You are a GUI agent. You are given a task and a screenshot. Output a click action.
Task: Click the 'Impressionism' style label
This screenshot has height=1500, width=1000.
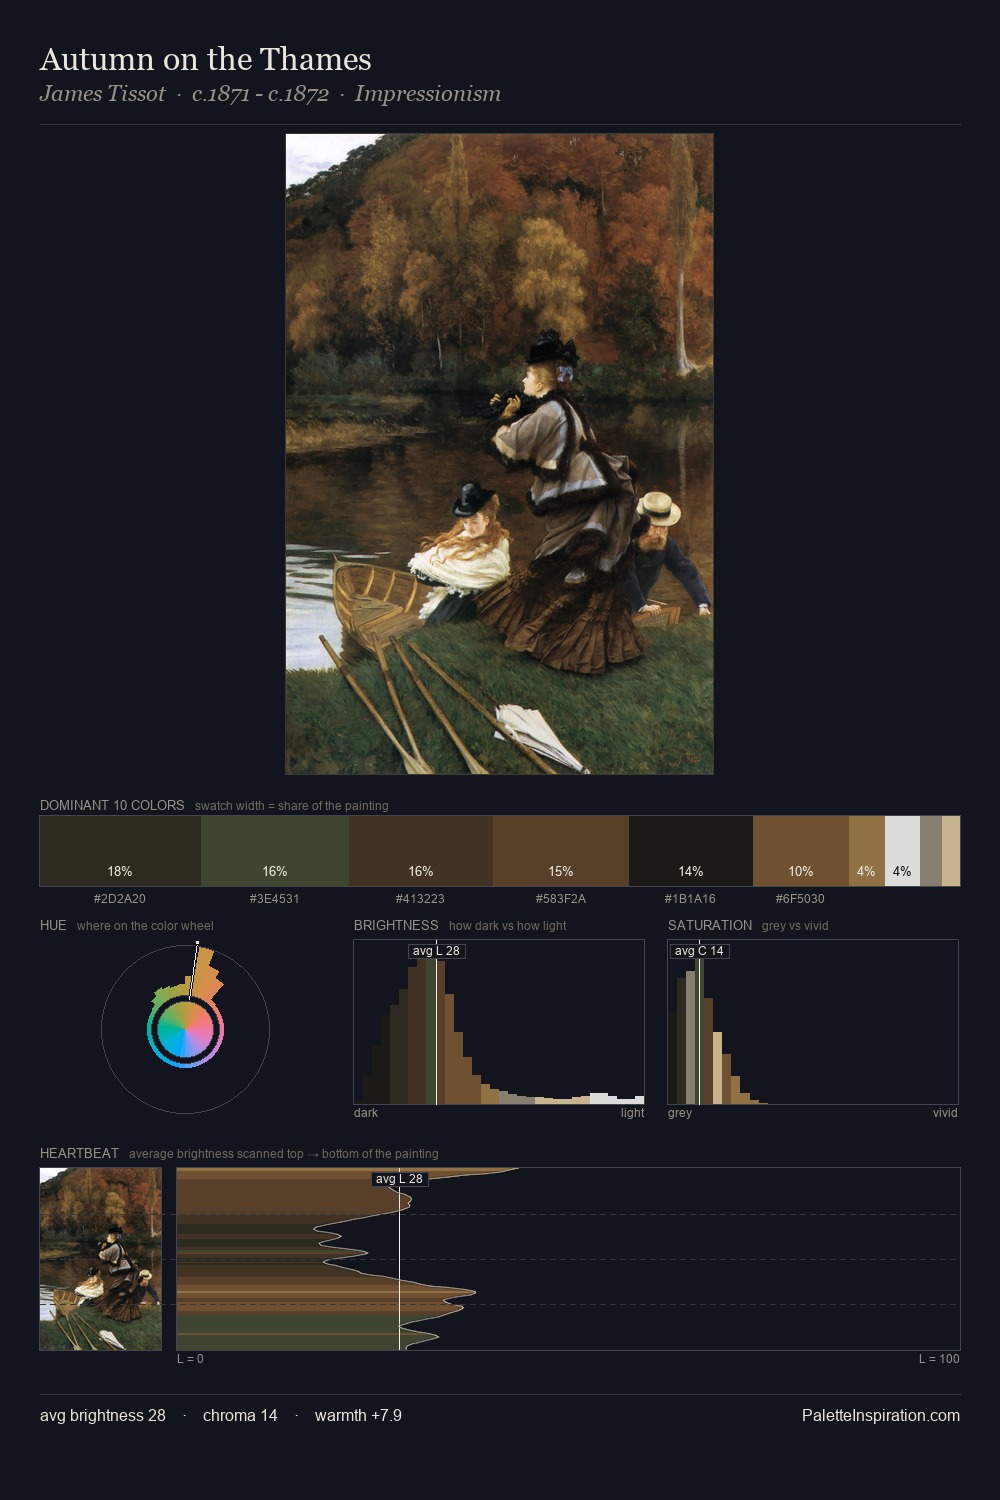(x=427, y=94)
